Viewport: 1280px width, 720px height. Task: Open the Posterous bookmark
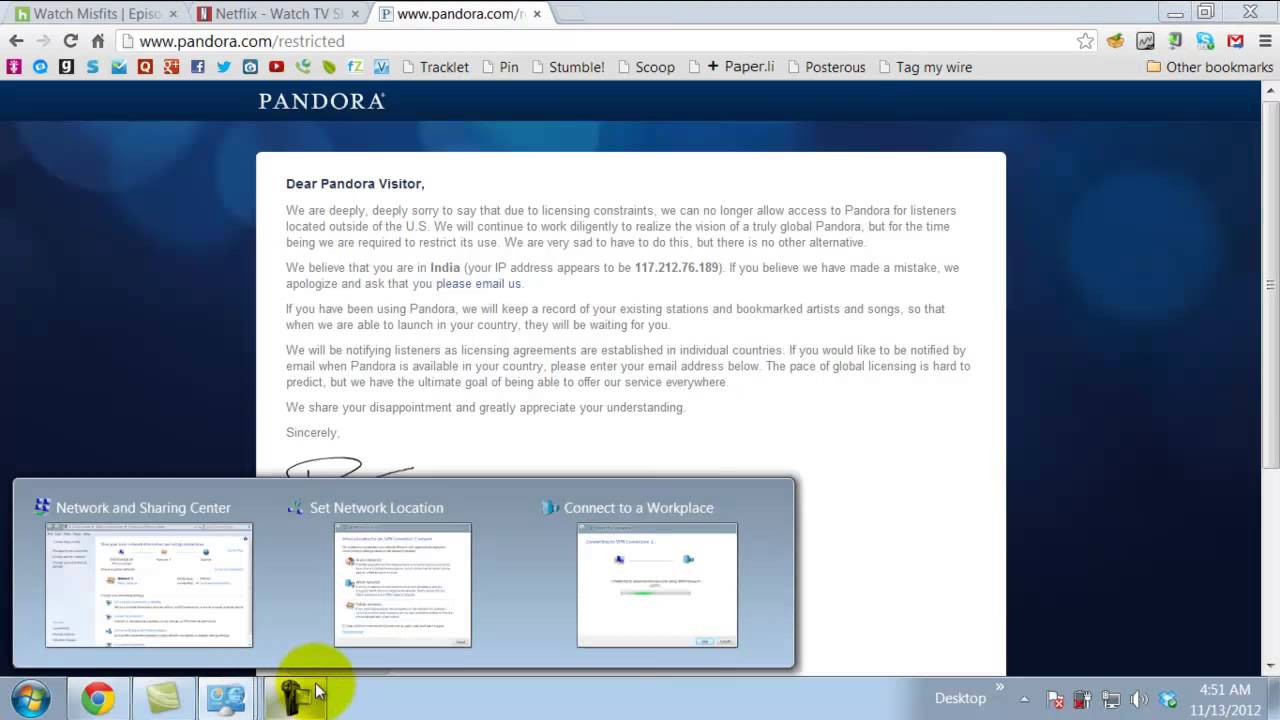coord(826,67)
